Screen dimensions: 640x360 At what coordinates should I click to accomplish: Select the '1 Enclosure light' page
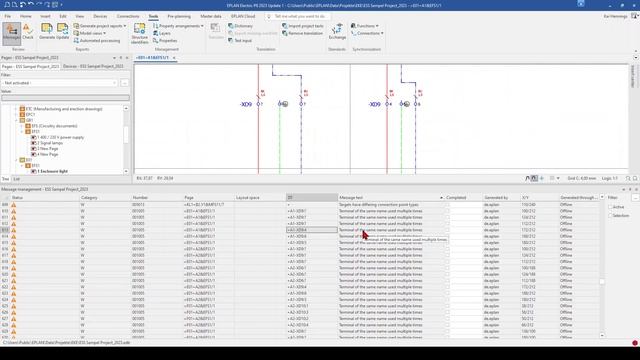point(49,171)
